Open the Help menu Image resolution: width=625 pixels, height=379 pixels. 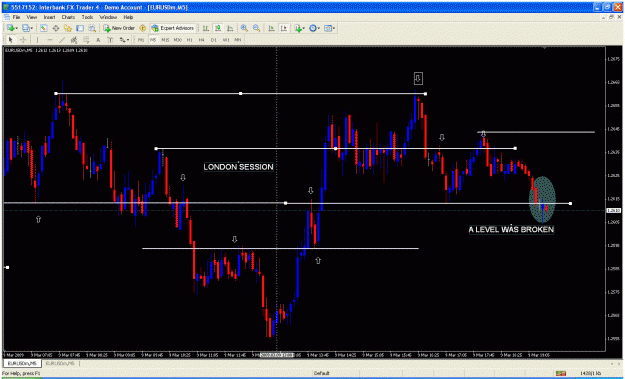[128, 18]
